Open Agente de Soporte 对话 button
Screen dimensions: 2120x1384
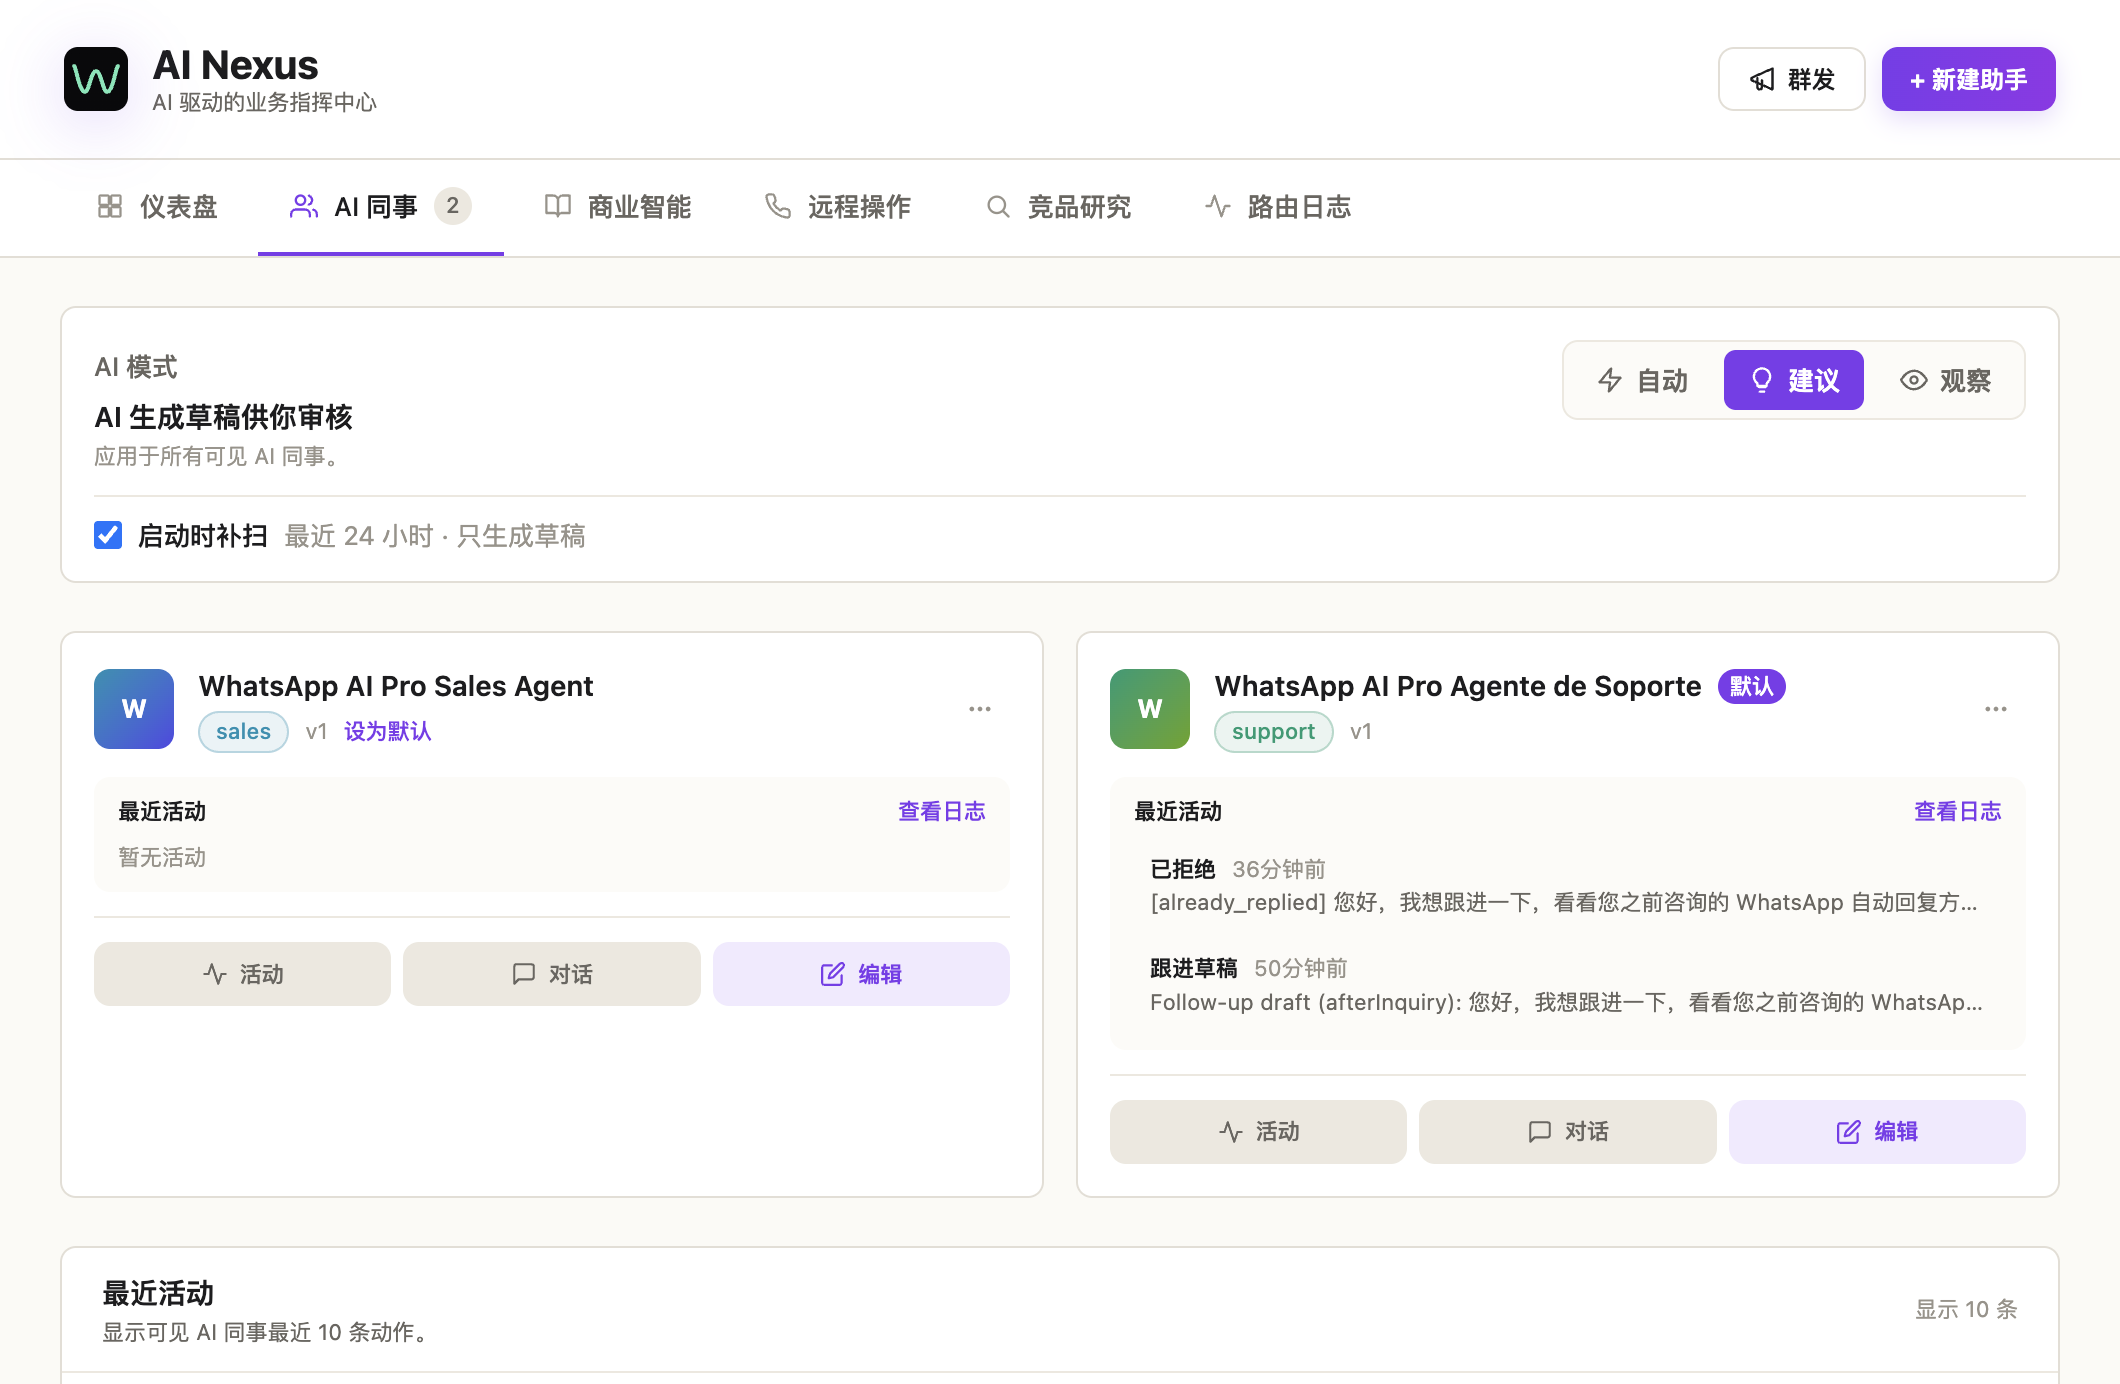click(x=1568, y=1132)
